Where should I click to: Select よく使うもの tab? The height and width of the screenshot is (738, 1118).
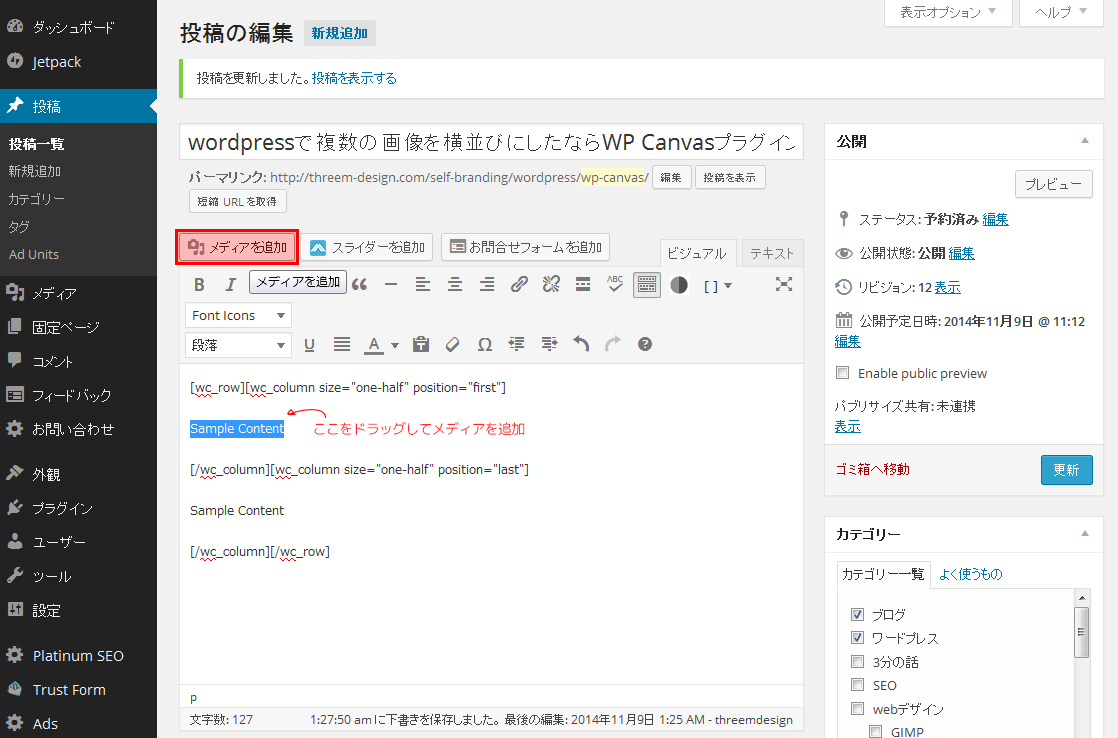[970, 574]
